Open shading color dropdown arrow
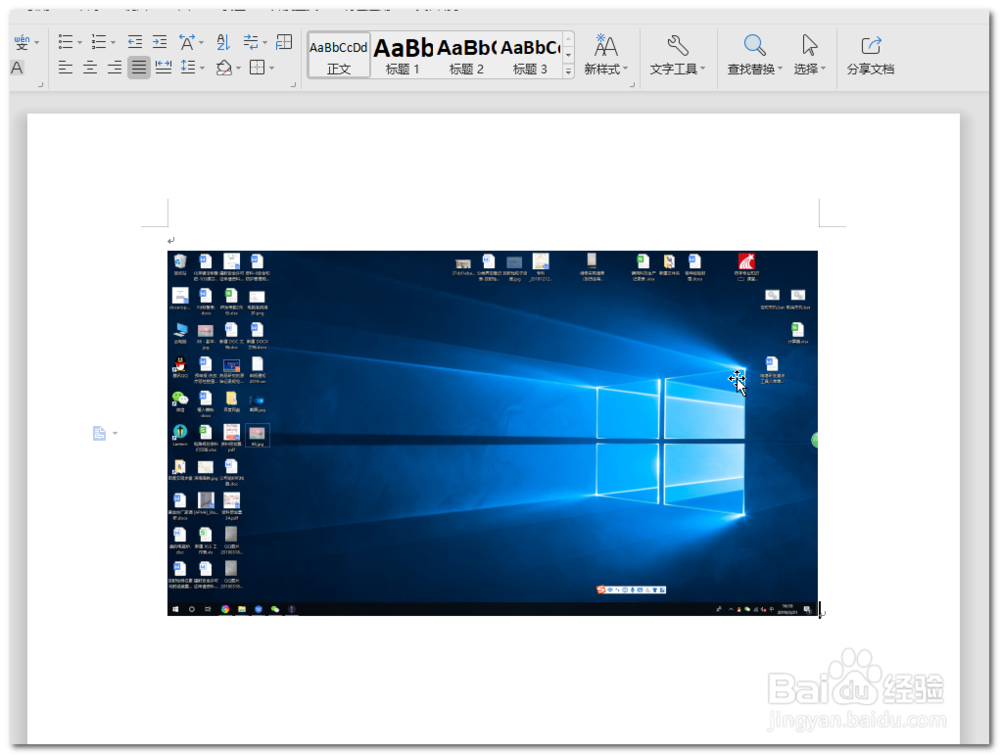The height and width of the screenshot is (755, 1000). tap(239, 68)
